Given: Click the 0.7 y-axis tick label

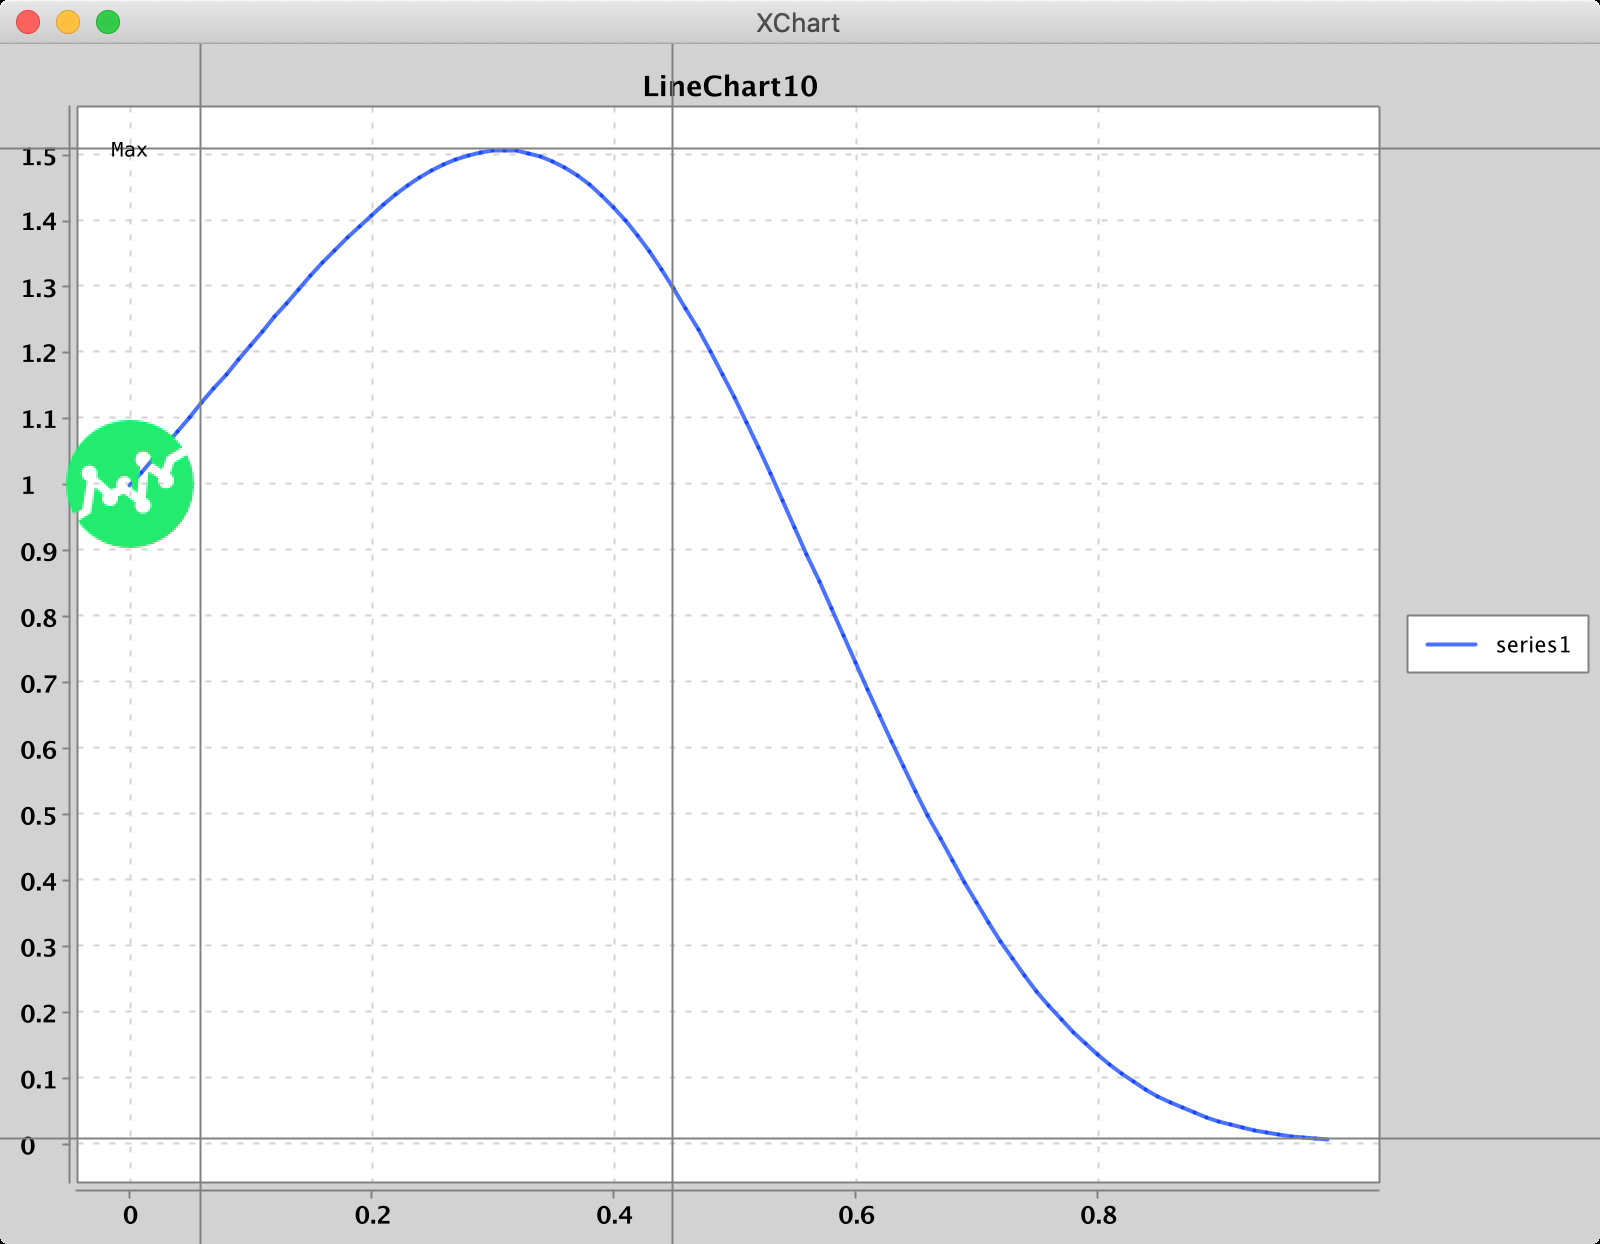Looking at the screenshot, I should point(39,684).
